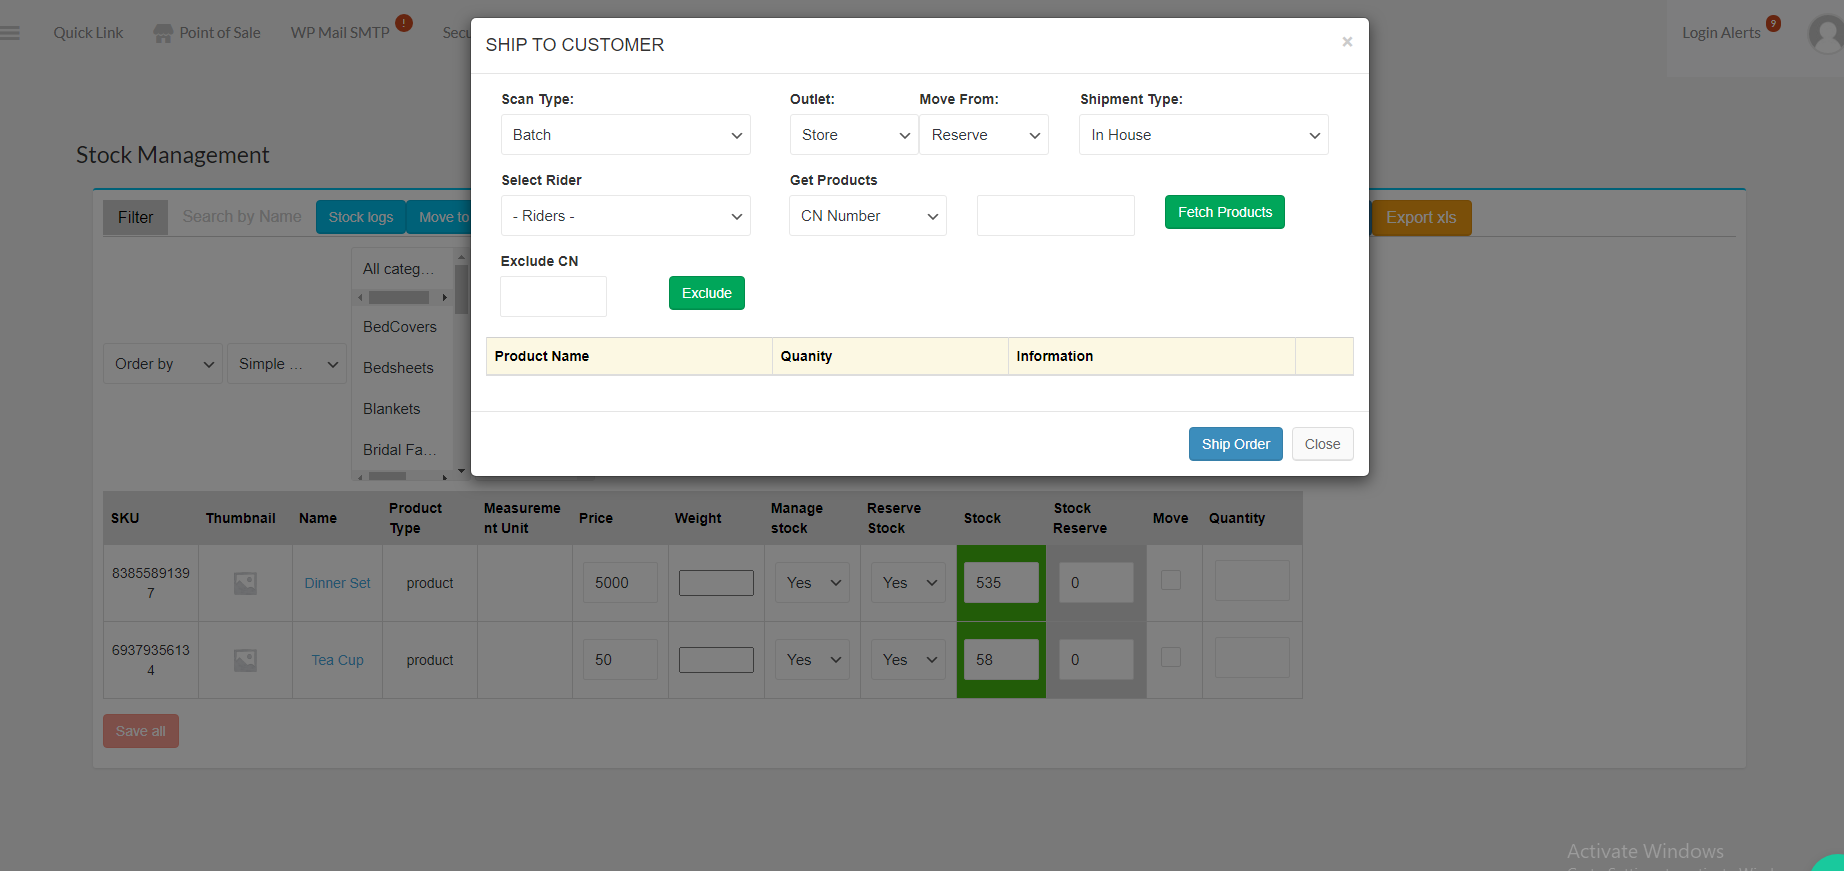This screenshot has height=871, width=1844.
Task: Select the Filter tab
Action: [136, 217]
